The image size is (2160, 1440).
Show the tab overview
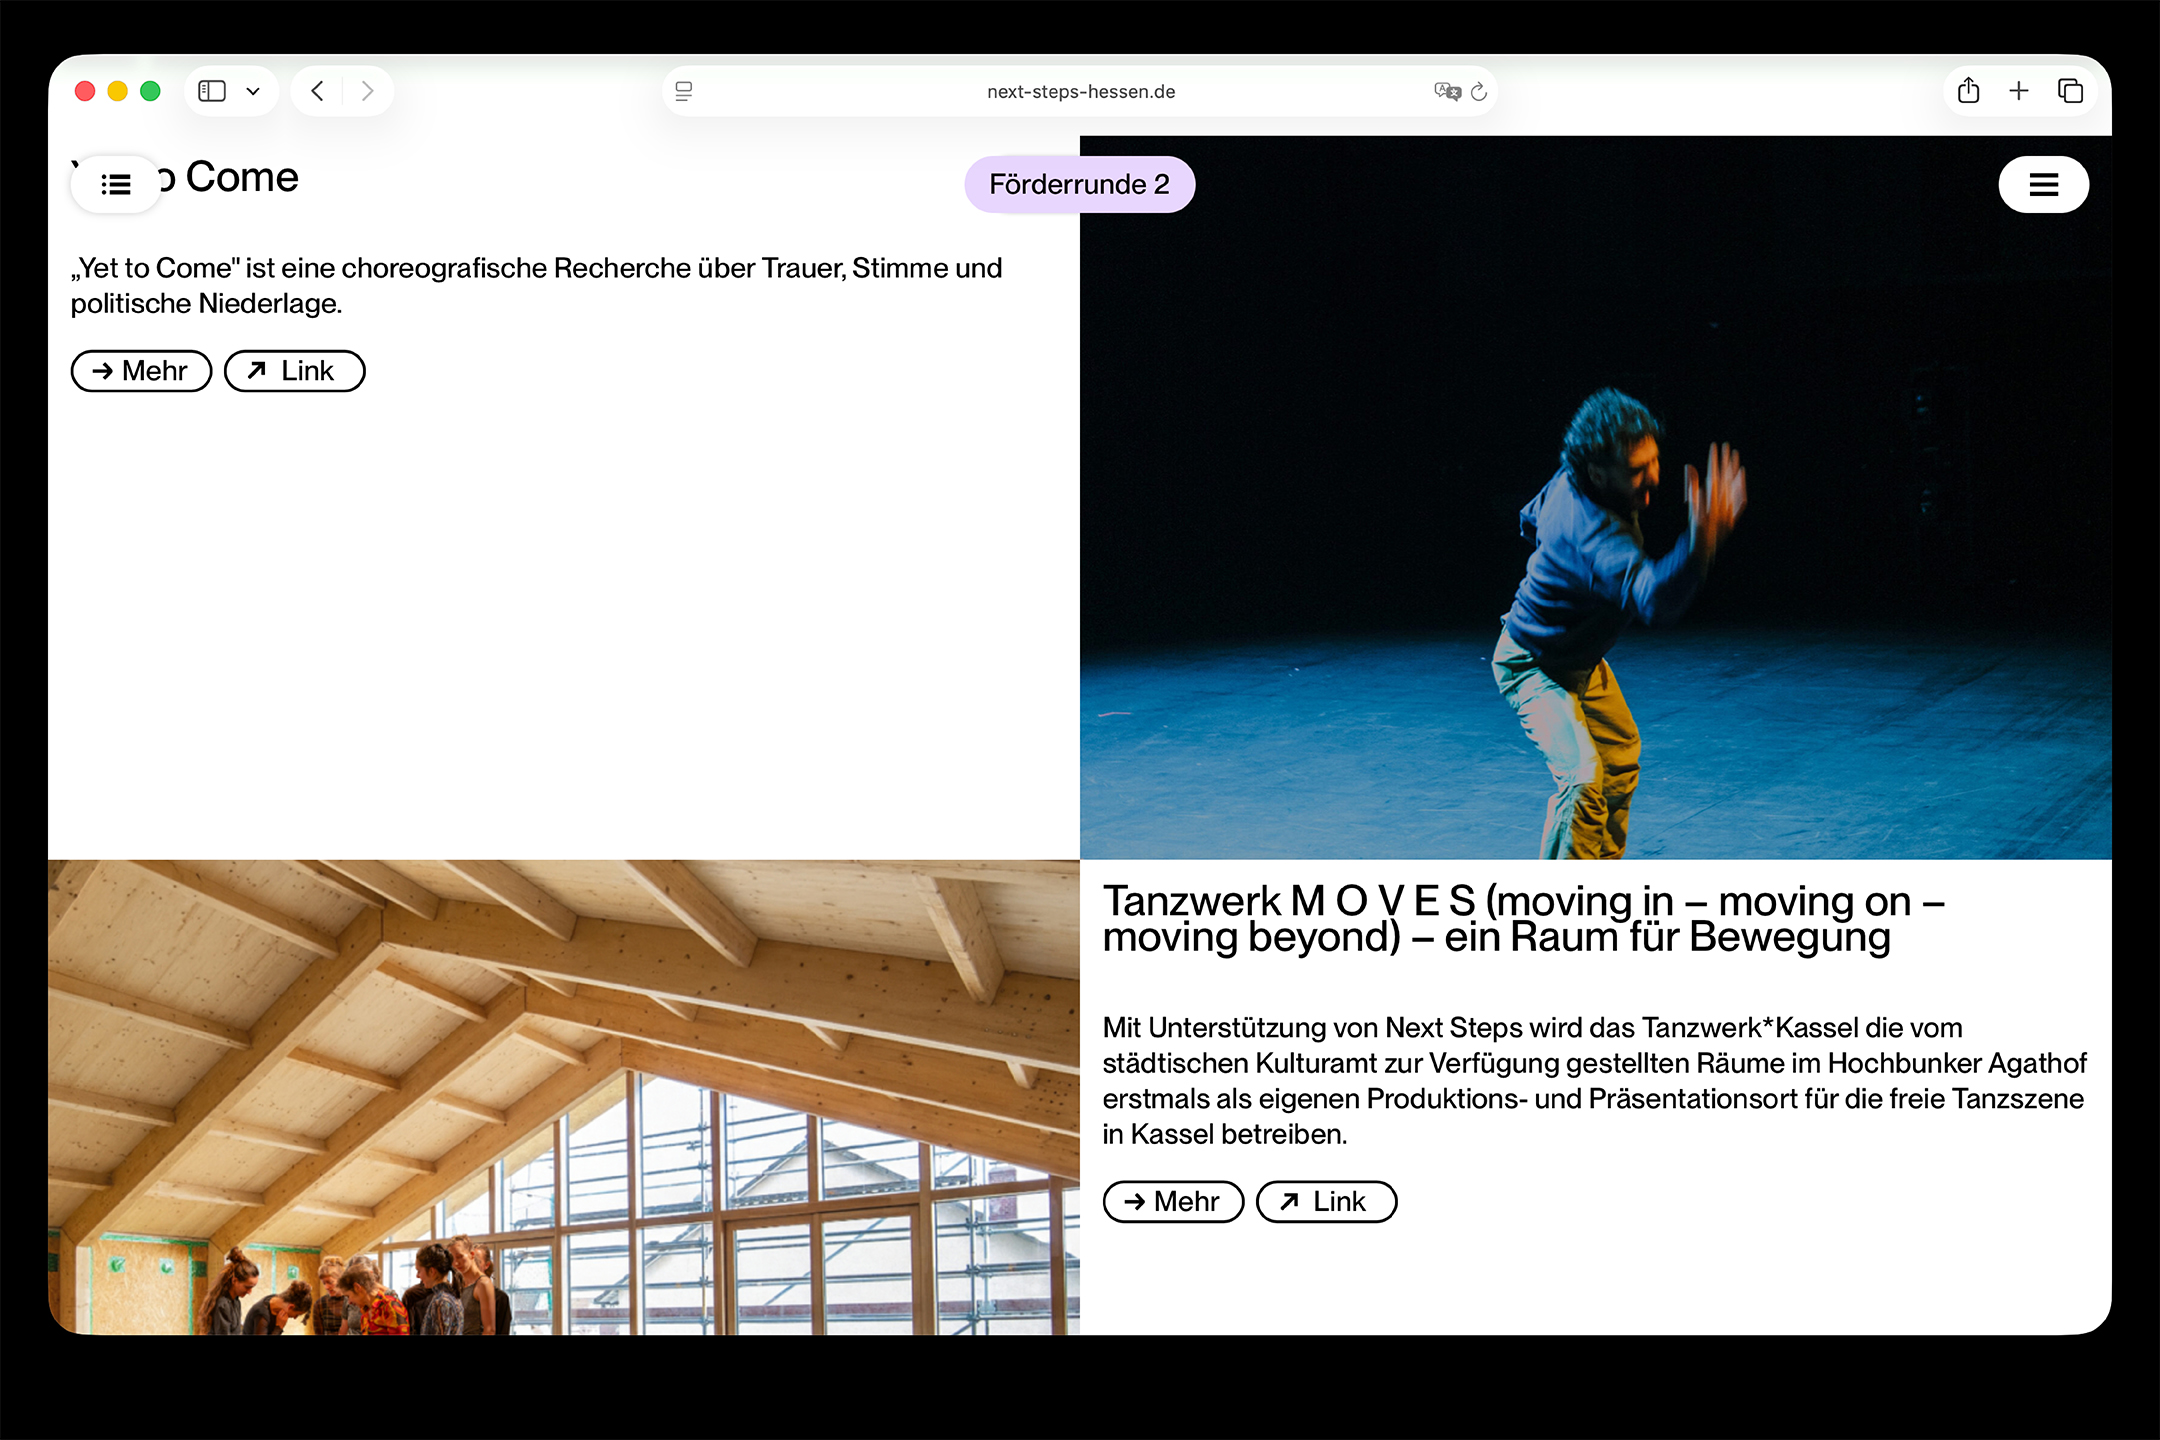coord(2070,91)
